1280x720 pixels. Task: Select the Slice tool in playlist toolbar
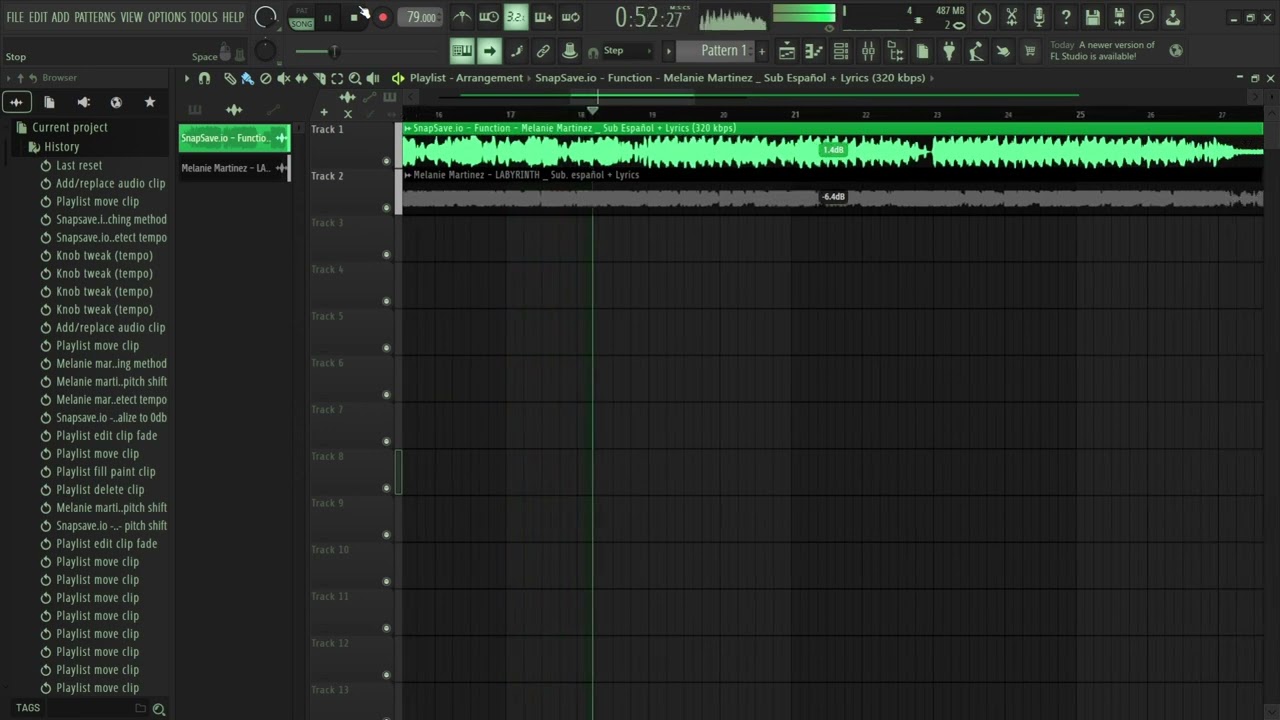319,78
